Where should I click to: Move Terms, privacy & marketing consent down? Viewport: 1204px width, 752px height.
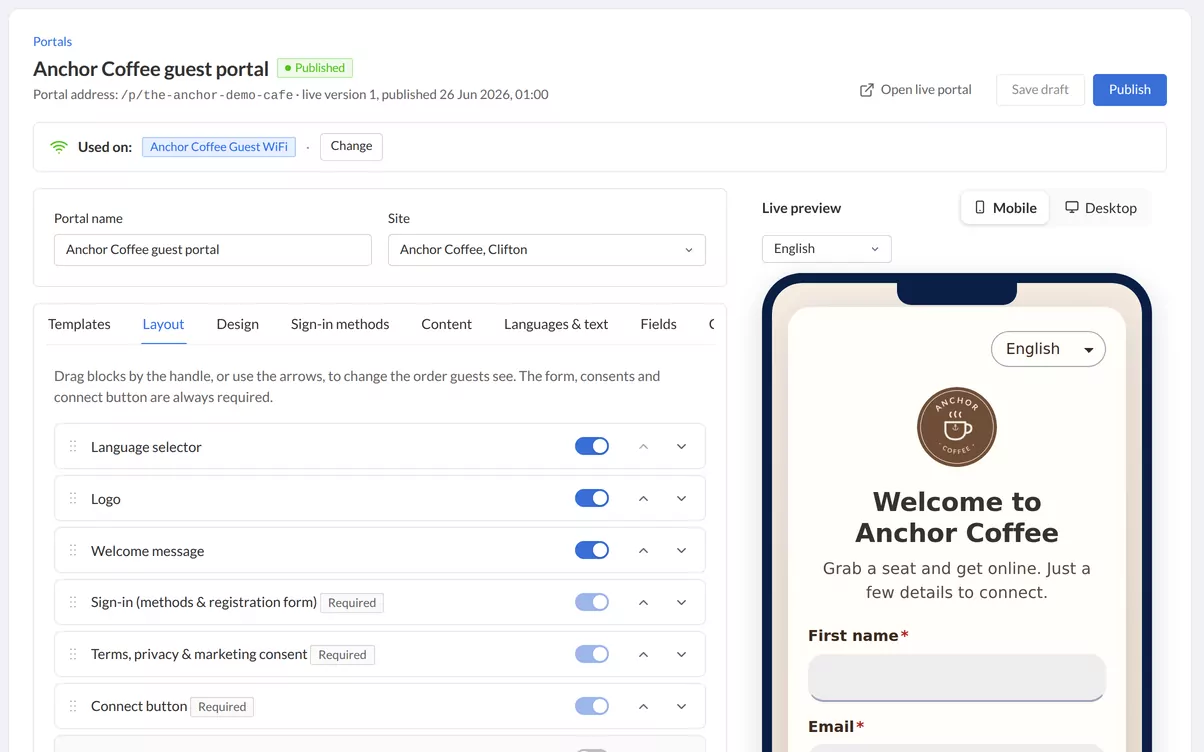click(681, 654)
